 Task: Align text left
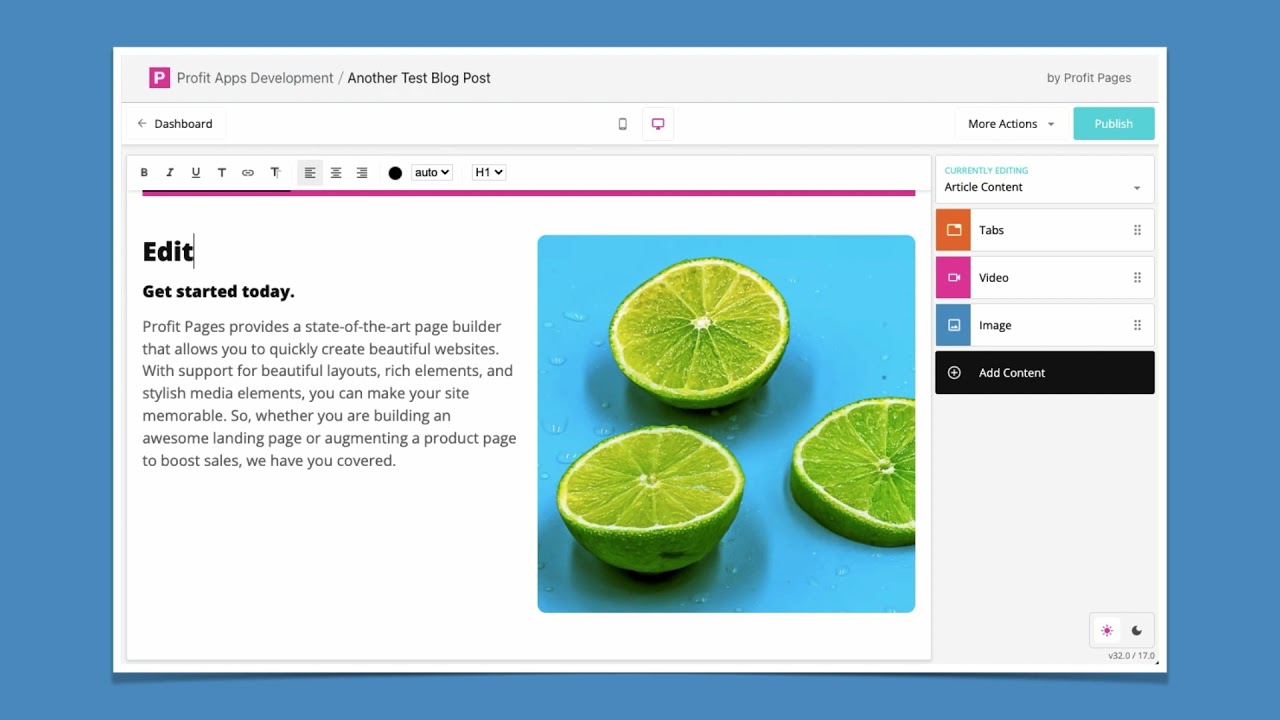pos(310,173)
